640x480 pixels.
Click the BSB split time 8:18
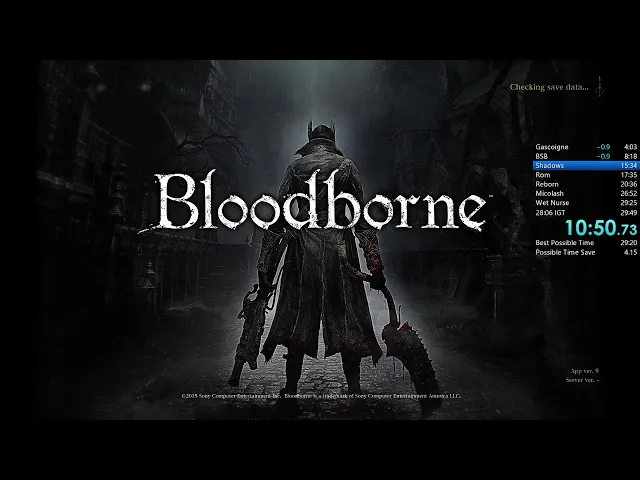click(x=630, y=156)
